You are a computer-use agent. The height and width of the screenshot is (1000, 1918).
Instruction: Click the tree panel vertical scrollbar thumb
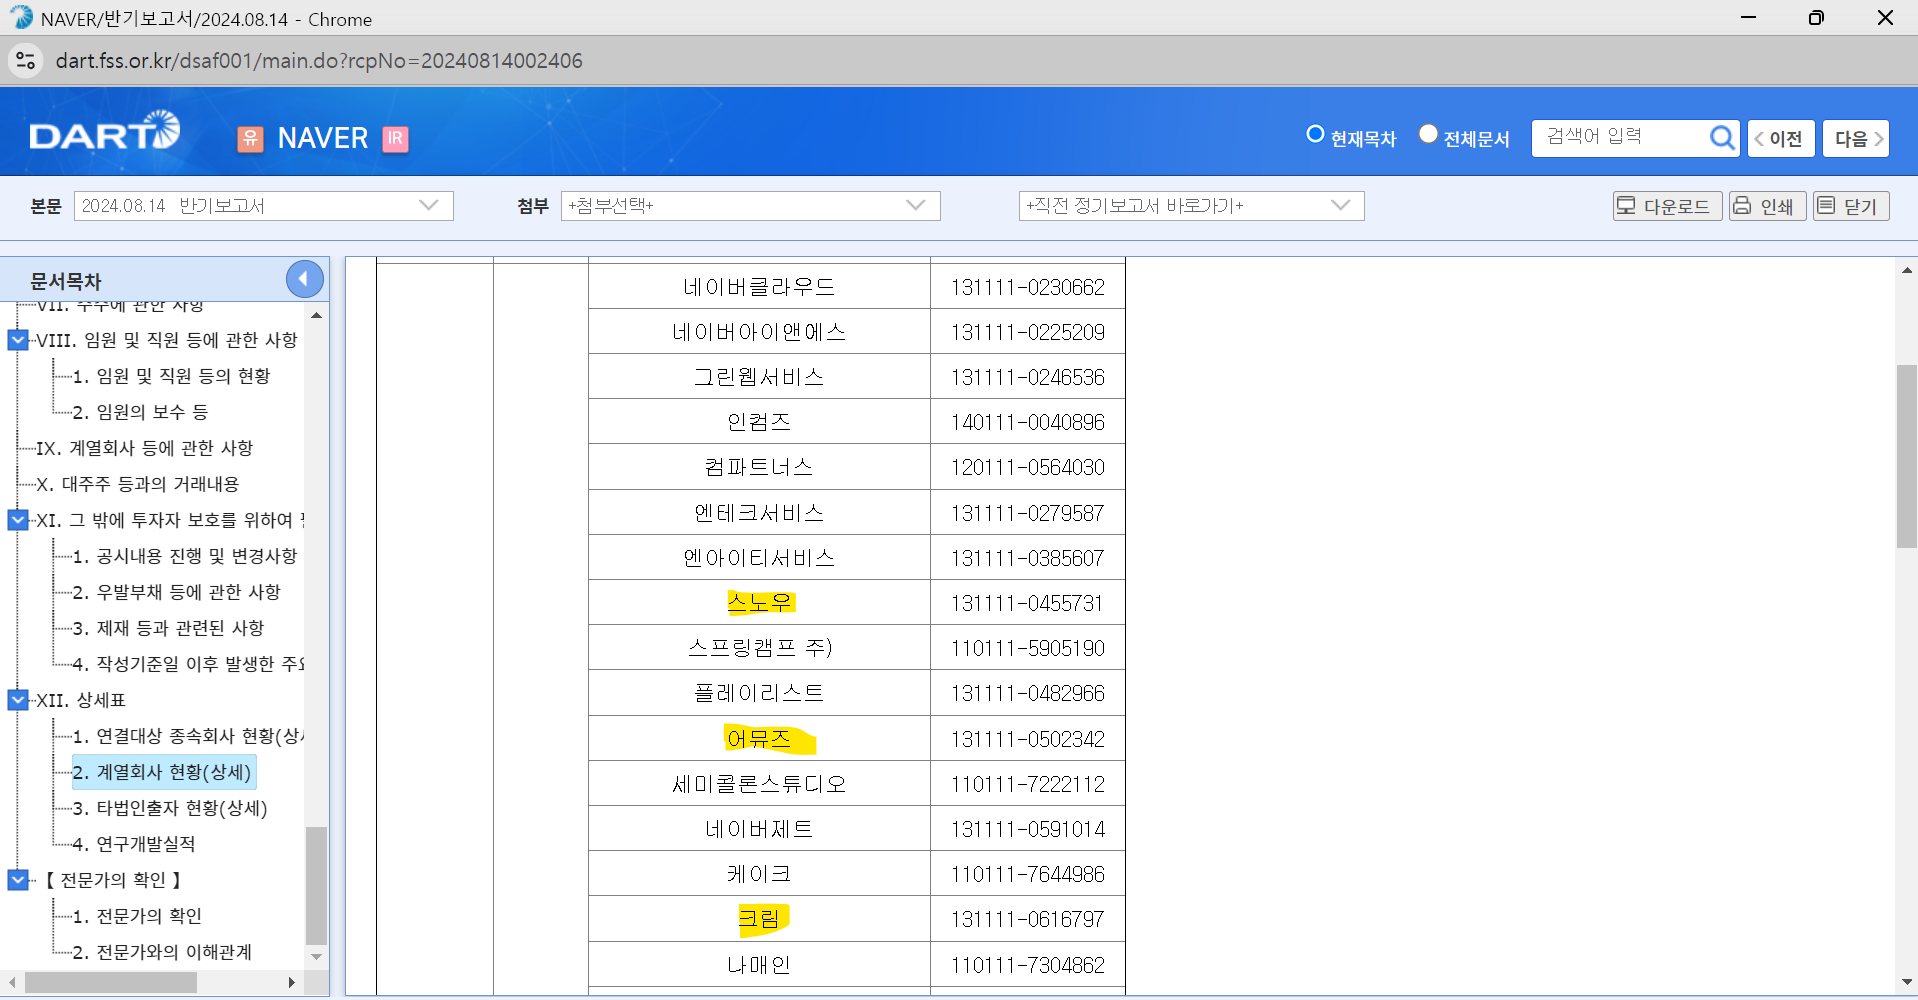click(x=316, y=886)
